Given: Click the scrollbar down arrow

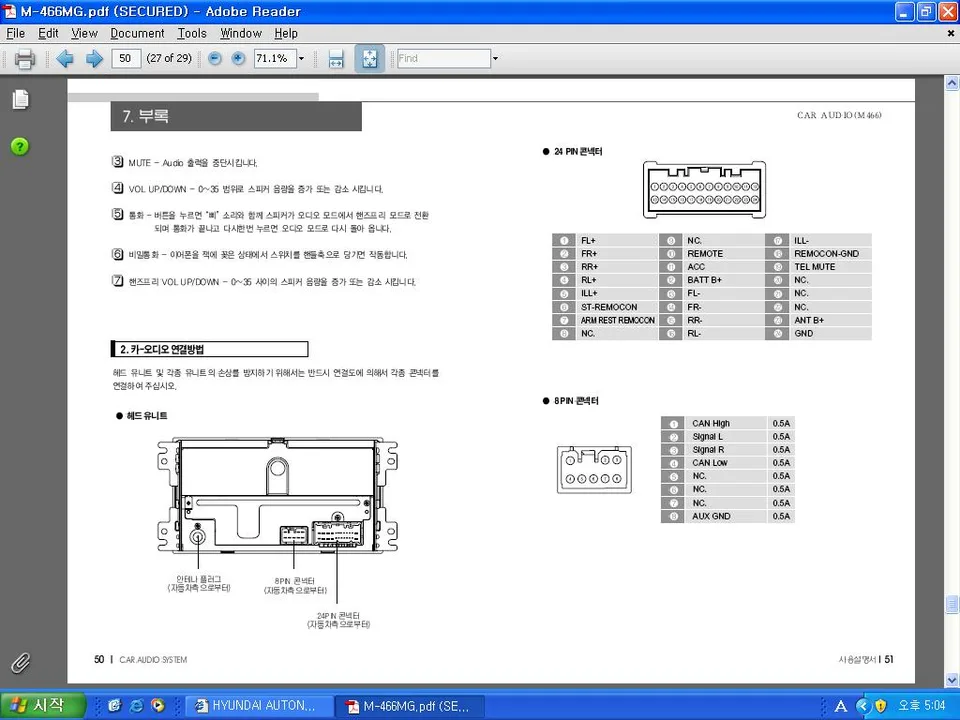Looking at the screenshot, I should [x=952, y=680].
